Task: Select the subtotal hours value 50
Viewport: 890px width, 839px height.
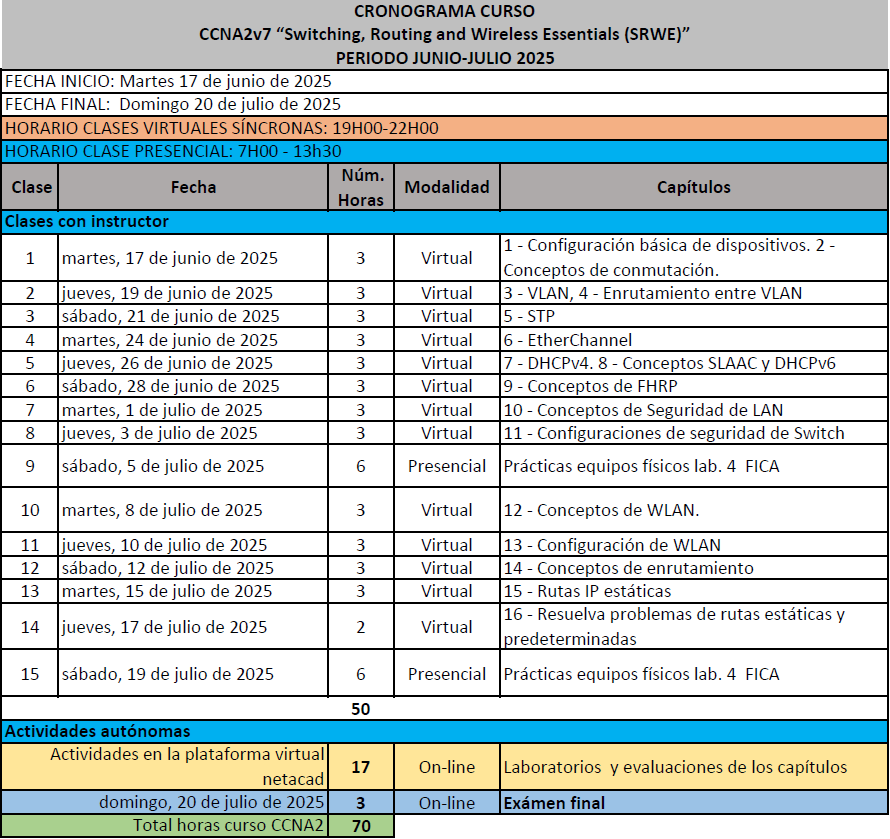Action: point(361,709)
